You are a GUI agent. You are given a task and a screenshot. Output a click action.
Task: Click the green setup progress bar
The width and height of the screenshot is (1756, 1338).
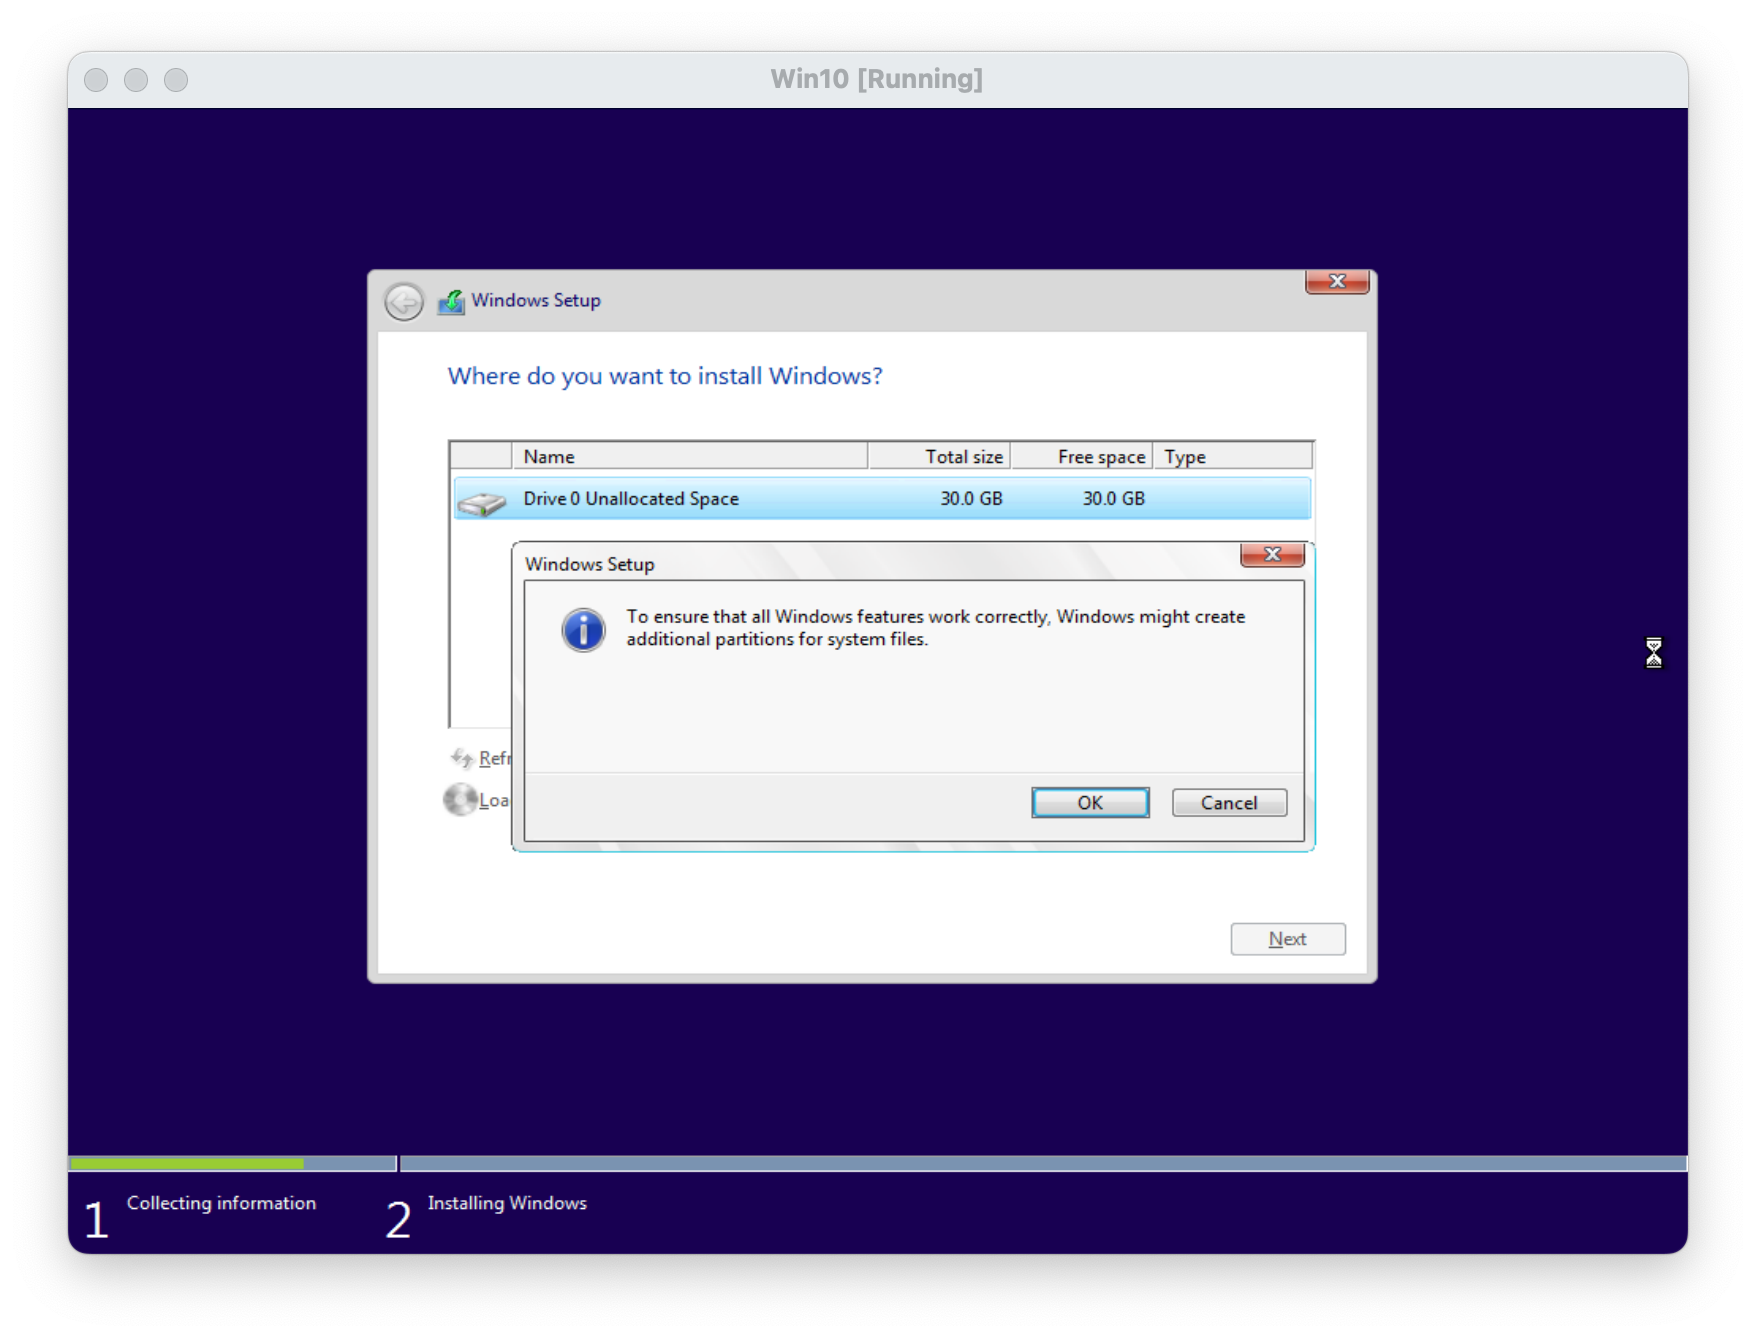(x=187, y=1164)
